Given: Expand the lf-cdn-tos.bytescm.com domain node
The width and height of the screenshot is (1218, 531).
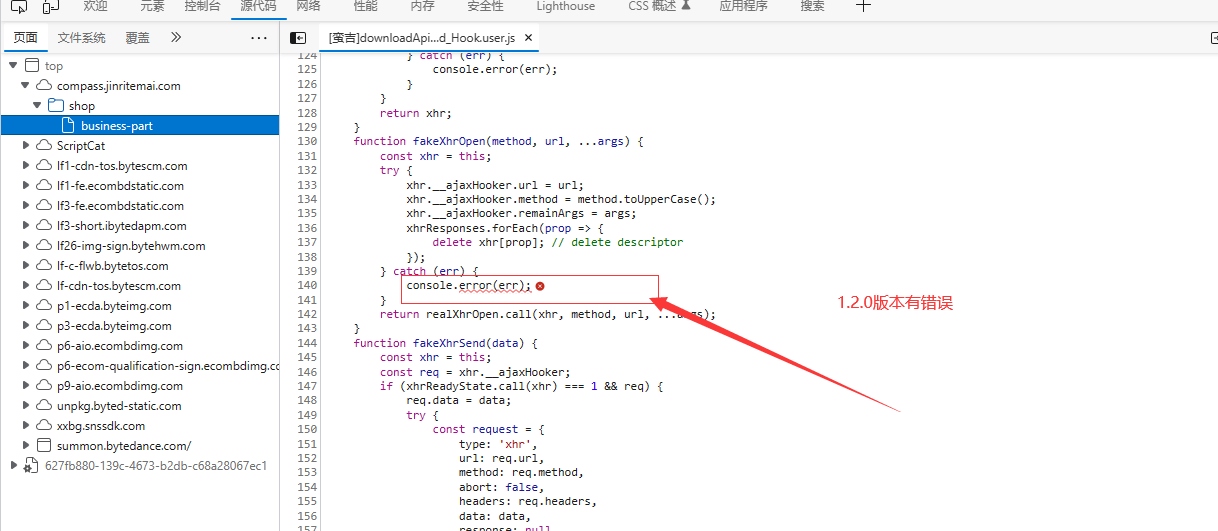Looking at the screenshot, I should (26, 286).
